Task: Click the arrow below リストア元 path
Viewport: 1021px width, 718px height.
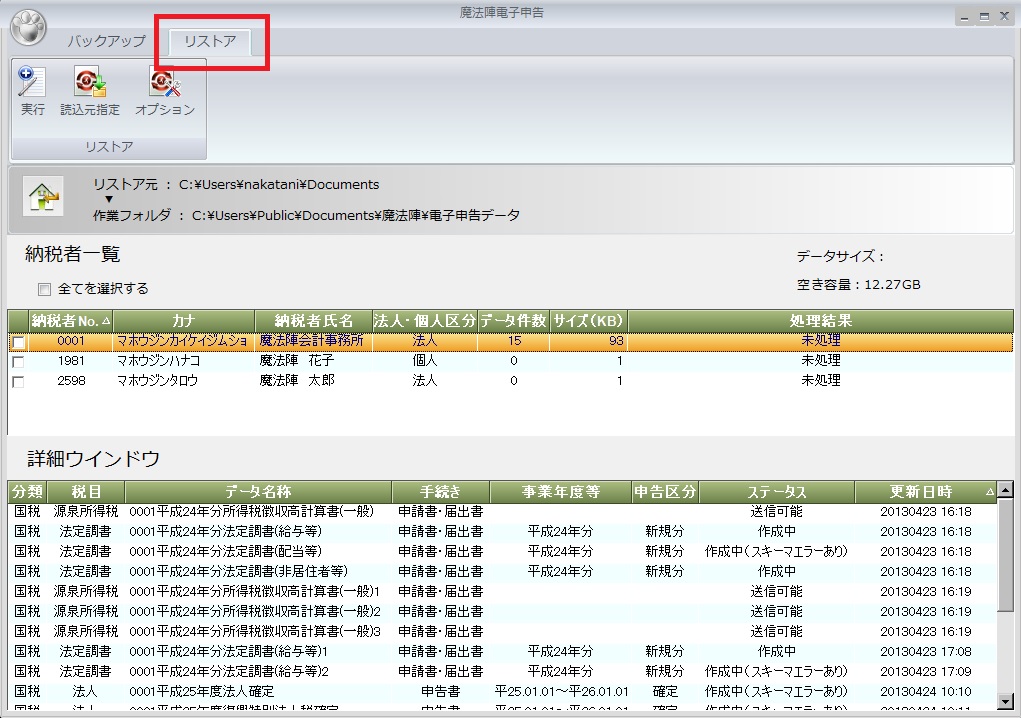Action: (108, 199)
